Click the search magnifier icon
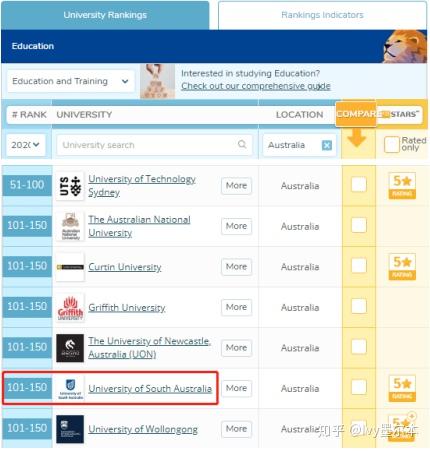The height and width of the screenshot is (451, 430). [242, 144]
